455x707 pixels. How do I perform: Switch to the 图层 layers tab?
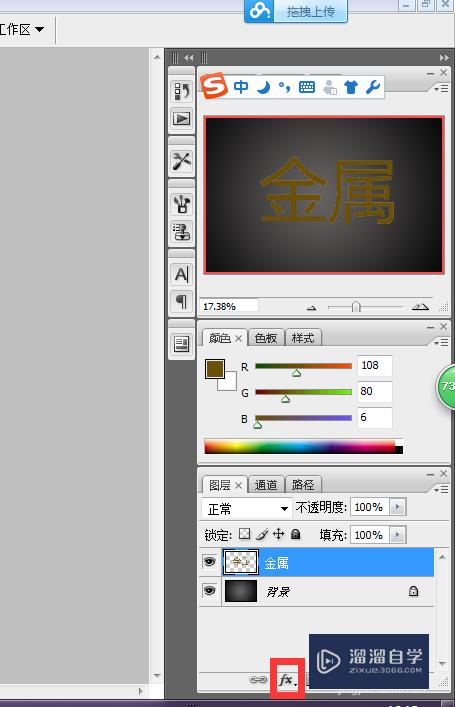220,485
